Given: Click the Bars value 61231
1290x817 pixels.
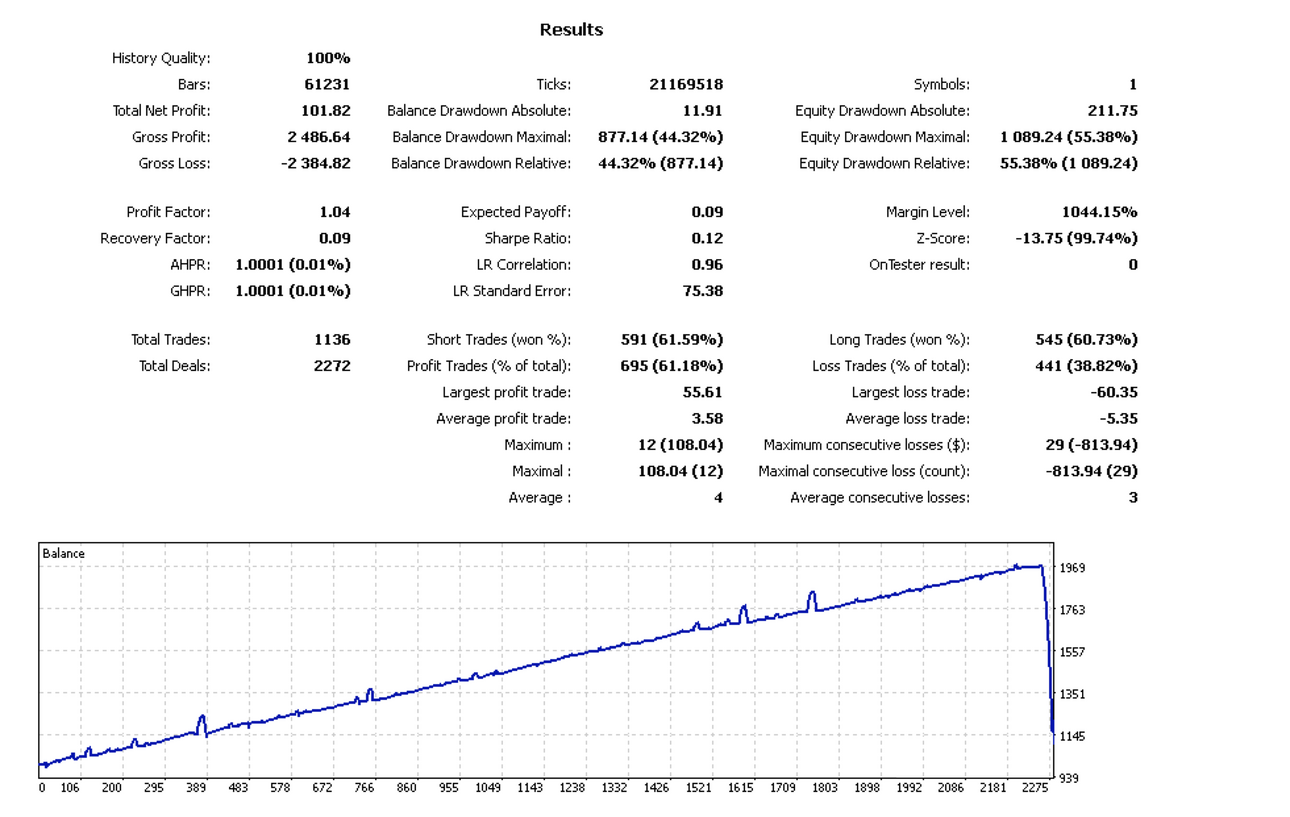Looking at the screenshot, I should [328, 85].
